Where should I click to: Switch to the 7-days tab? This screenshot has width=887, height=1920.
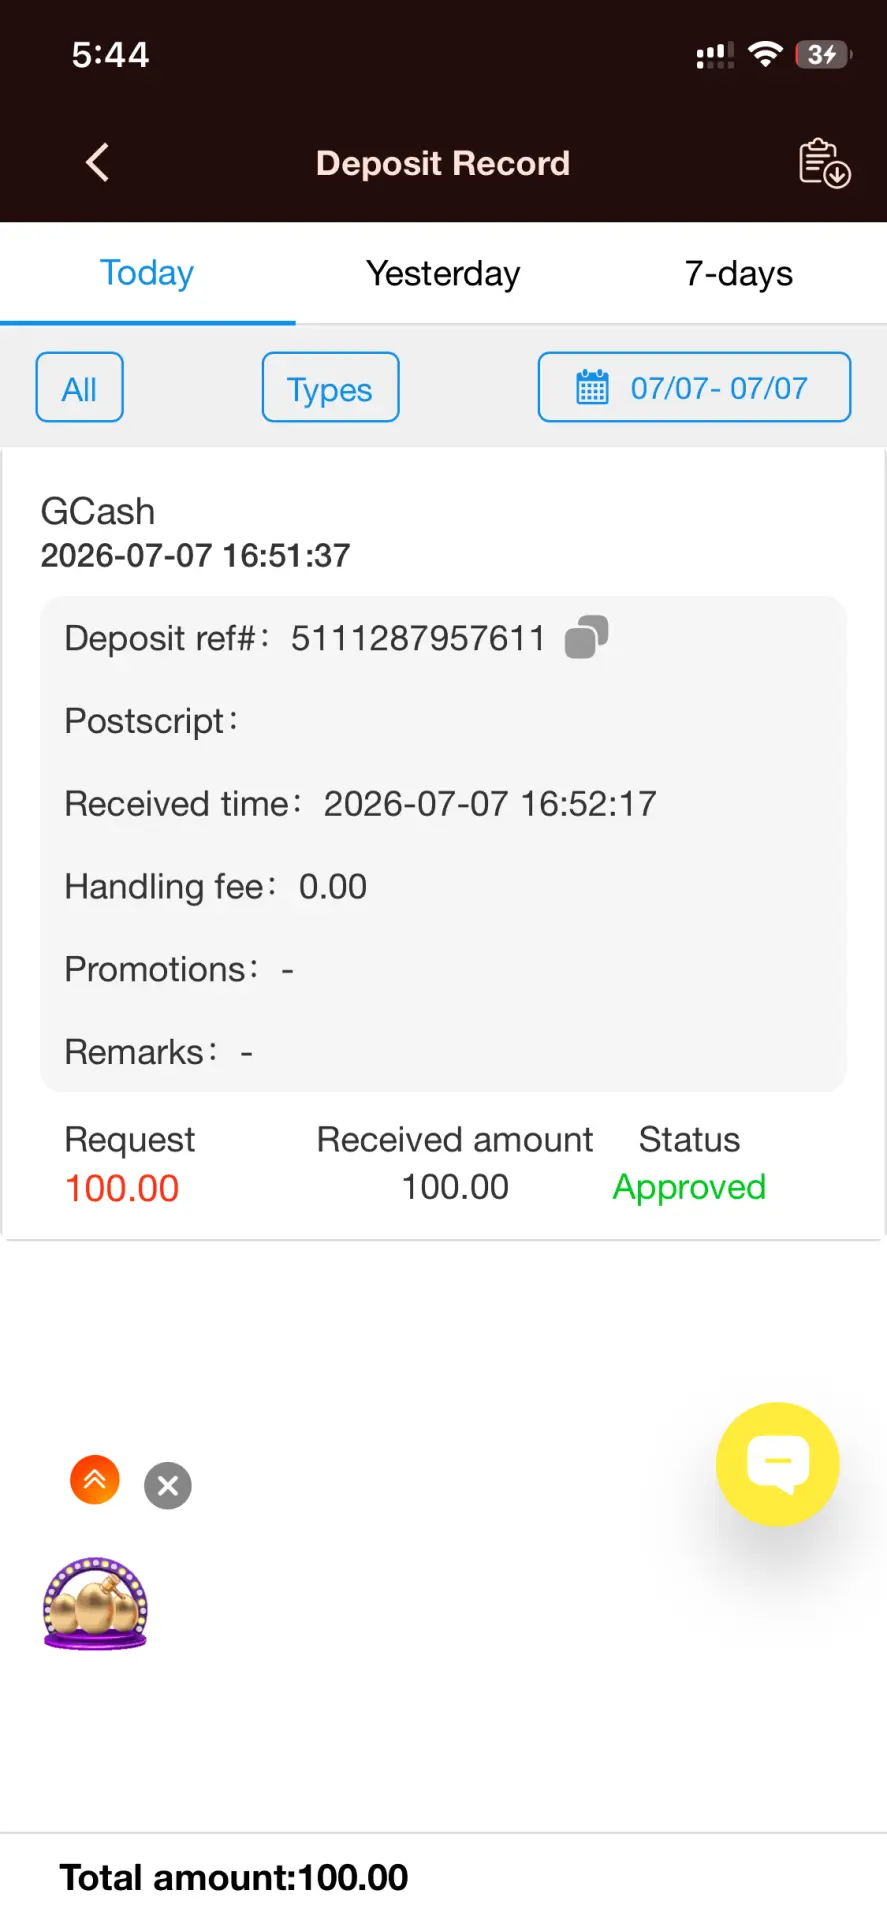739,273
